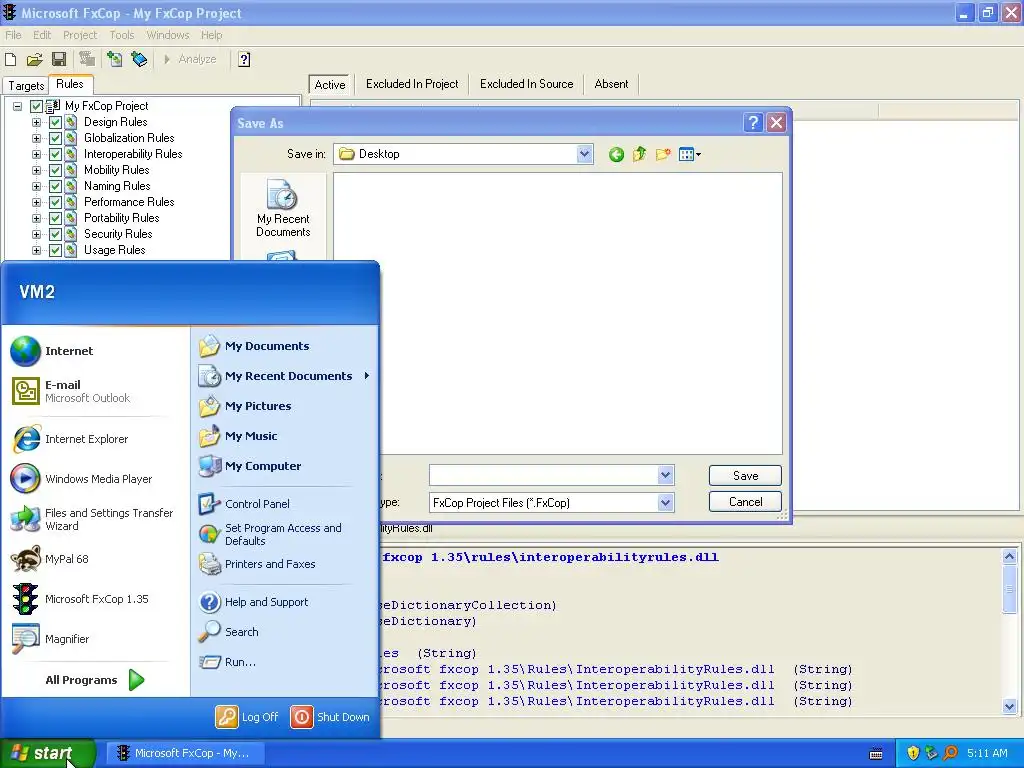Viewport: 1024px width, 768px height.
Task: Open All Programs
Action: click(95, 680)
